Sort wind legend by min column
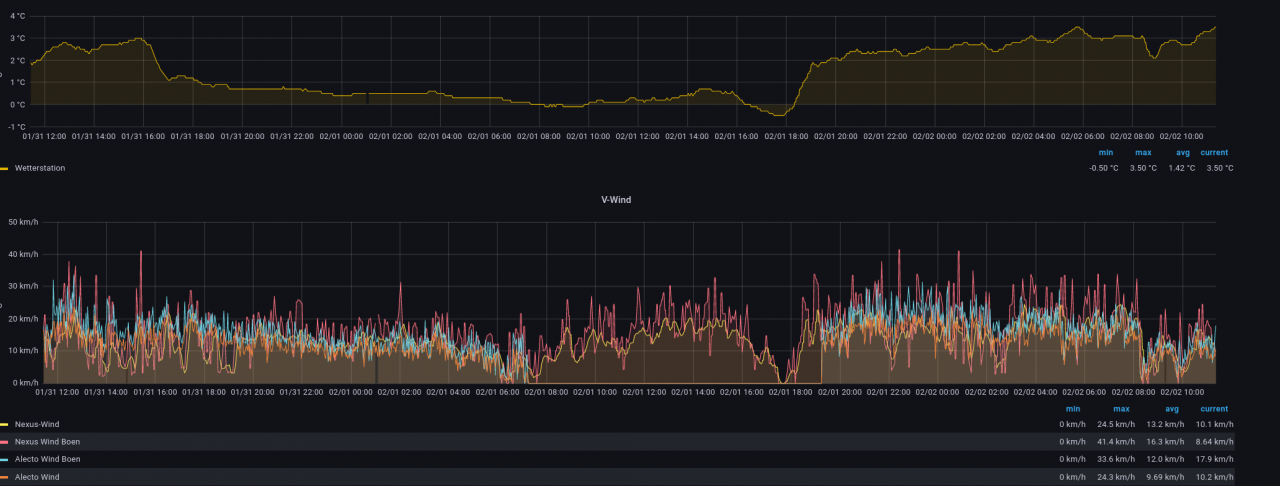This screenshot has height=486, width=1280. pos(1073,408)
